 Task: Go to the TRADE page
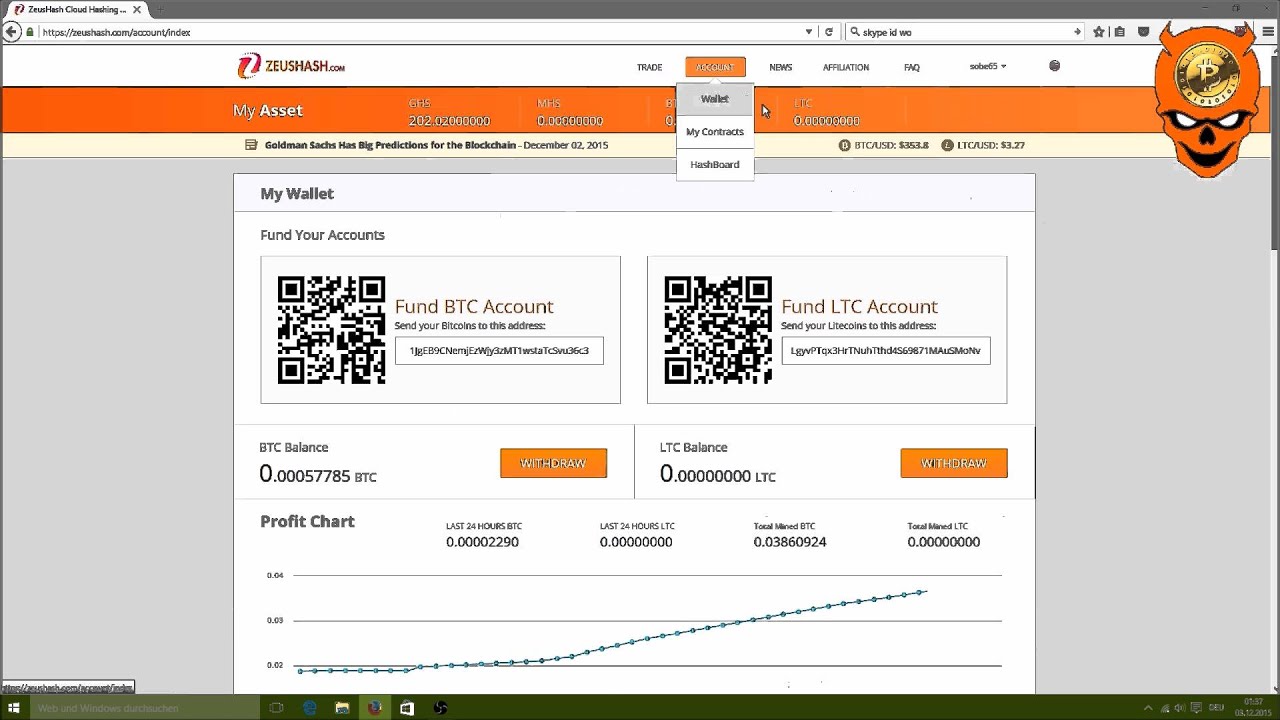[649, 67]
